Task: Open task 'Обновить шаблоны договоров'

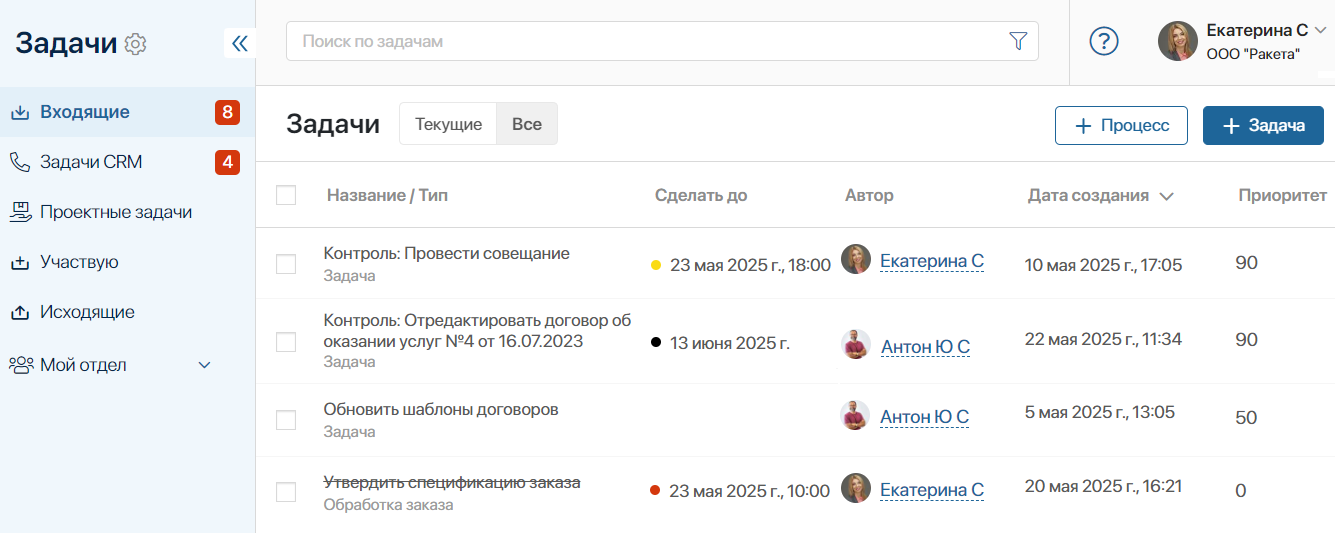Action: pyautogui.click(x=441, y=409)
